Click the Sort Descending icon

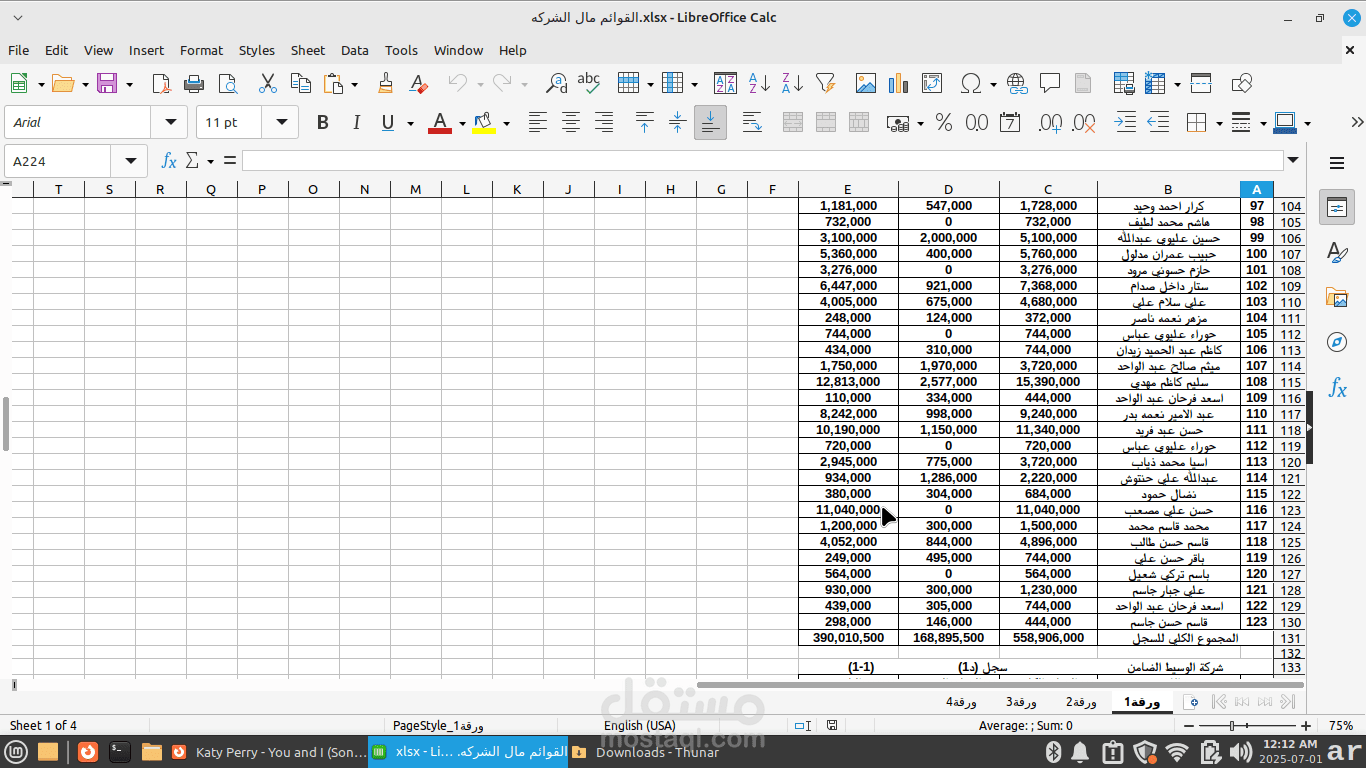[792, 83]
